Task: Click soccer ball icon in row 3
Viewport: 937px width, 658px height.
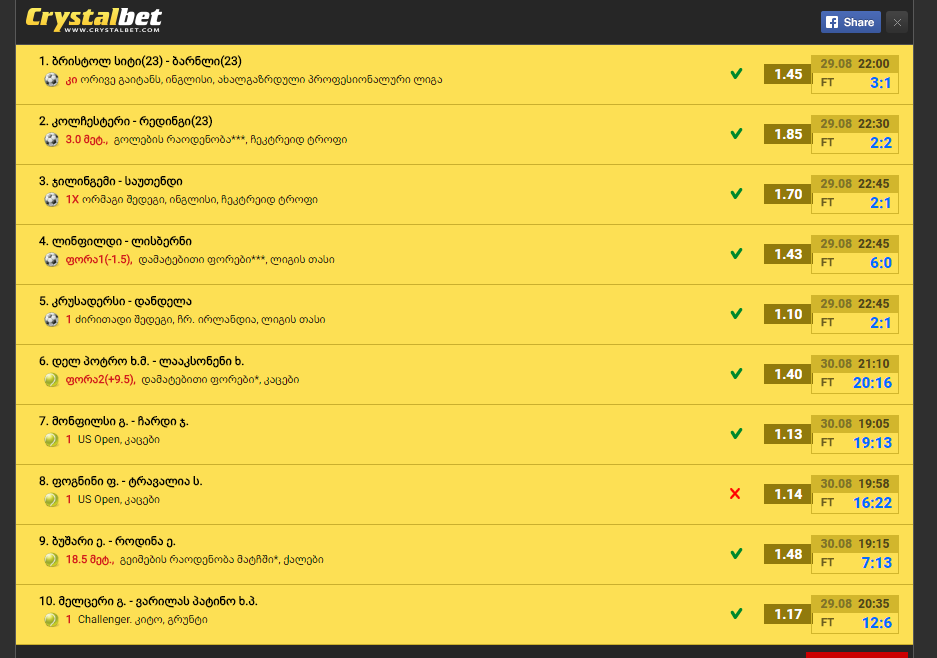Action: (51, 200)
